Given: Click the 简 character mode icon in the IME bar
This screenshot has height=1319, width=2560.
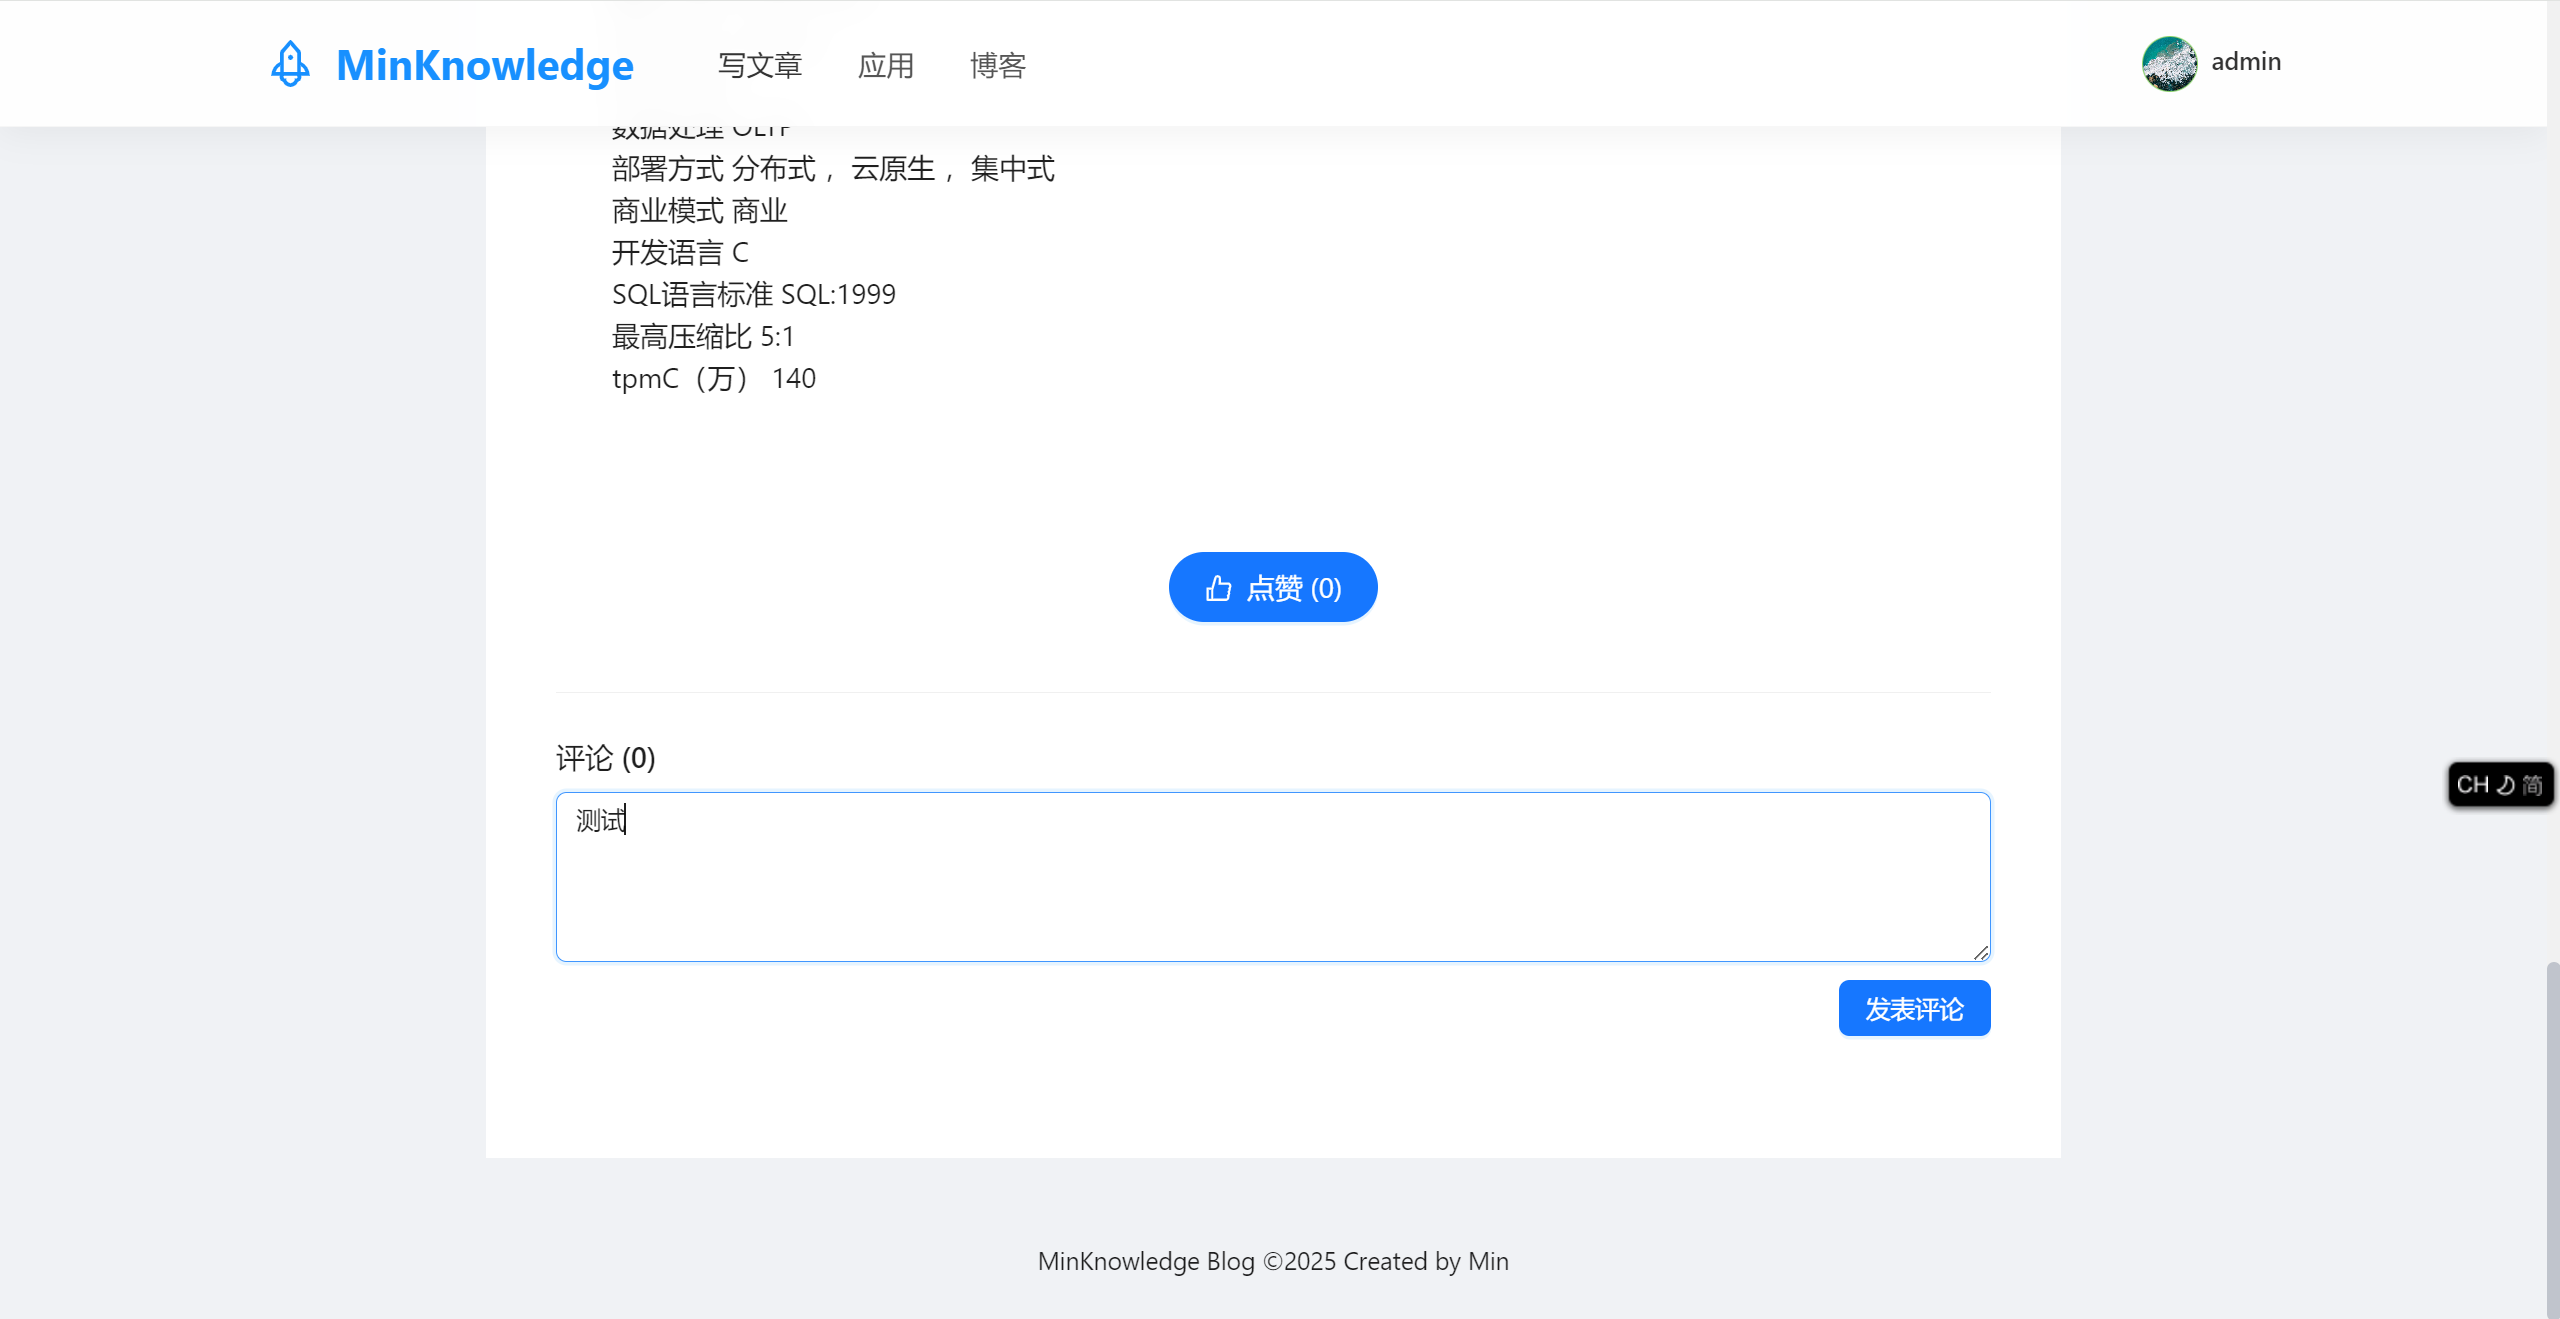Looking at the screenshot, I should pyautogui.click(x=2533, y=785).
